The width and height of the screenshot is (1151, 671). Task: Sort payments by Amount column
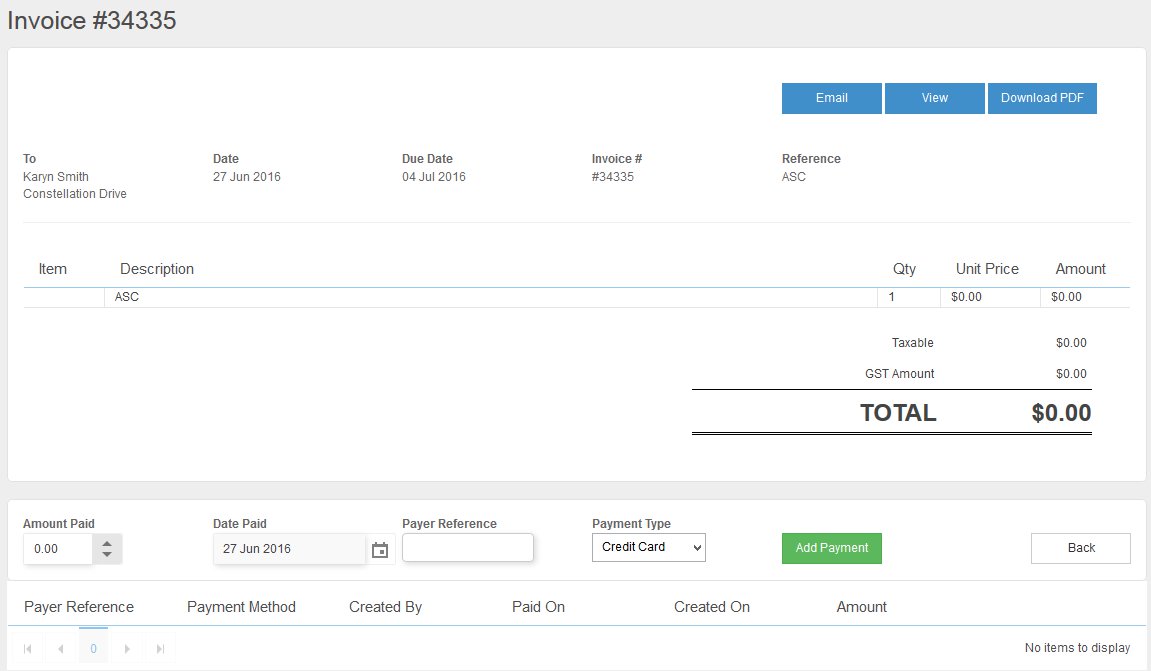coord(861,607)
